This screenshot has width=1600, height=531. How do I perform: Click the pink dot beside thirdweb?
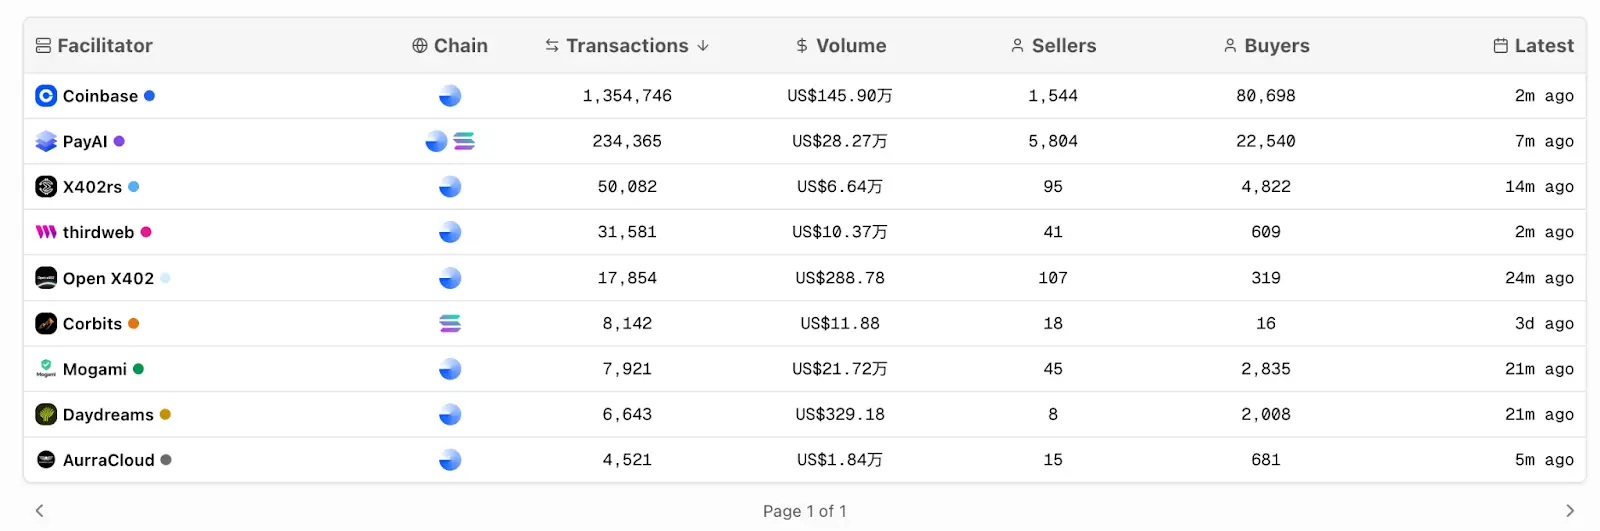tap(146, 232)
